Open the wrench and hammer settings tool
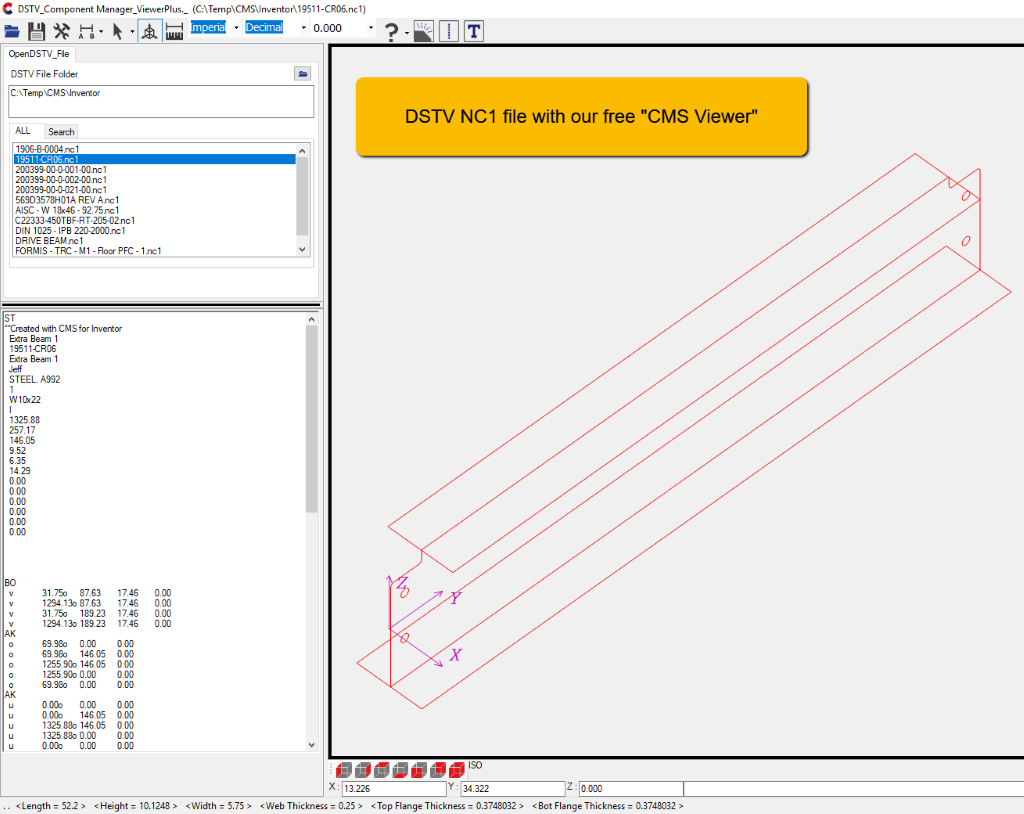 [61, 31]
